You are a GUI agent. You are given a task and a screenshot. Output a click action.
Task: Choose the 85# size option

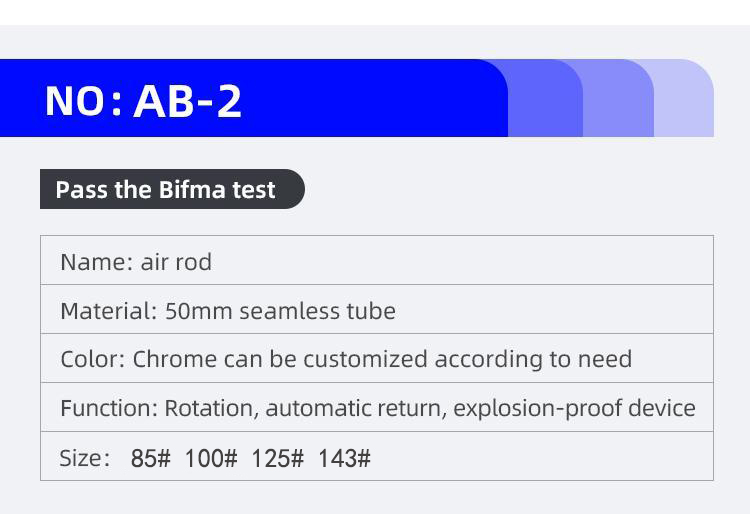click(x=151, y=459)
